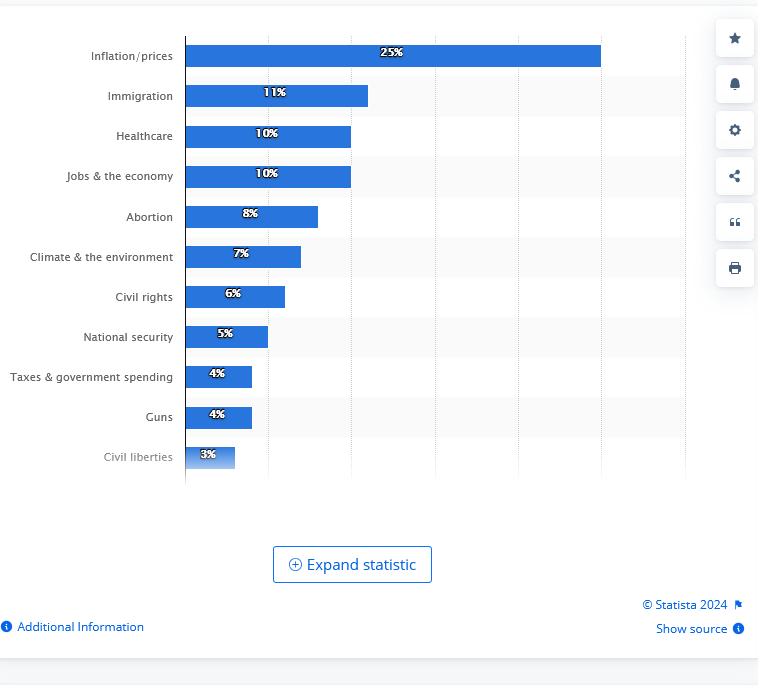The width and height of the screenshot is (758, 696).
Task: Open chart settings gear icon
Action: (735, 130)
